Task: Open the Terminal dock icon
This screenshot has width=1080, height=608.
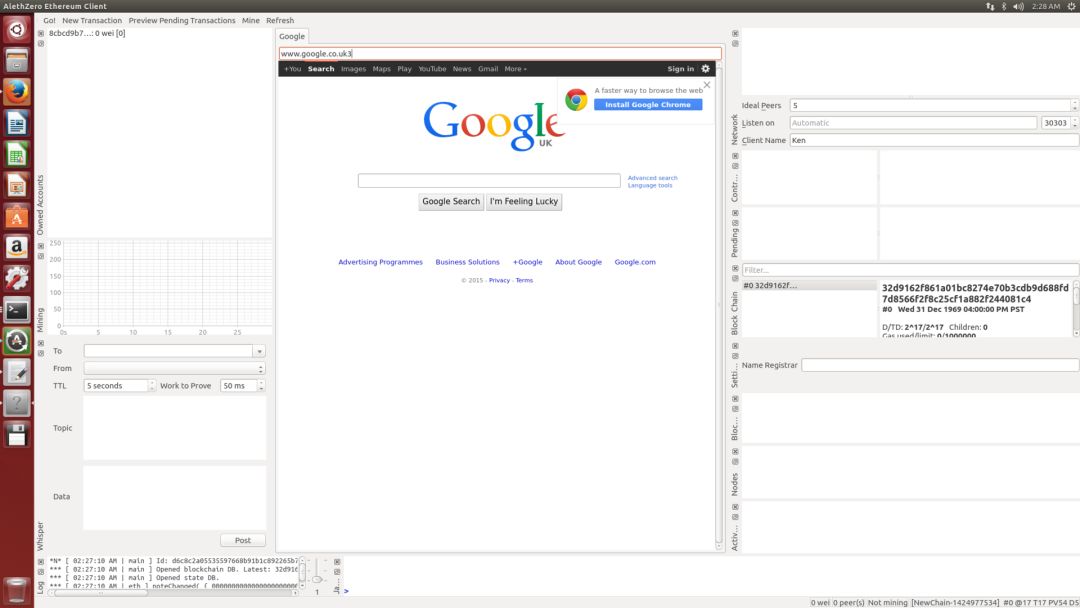Action: (17, 310)
